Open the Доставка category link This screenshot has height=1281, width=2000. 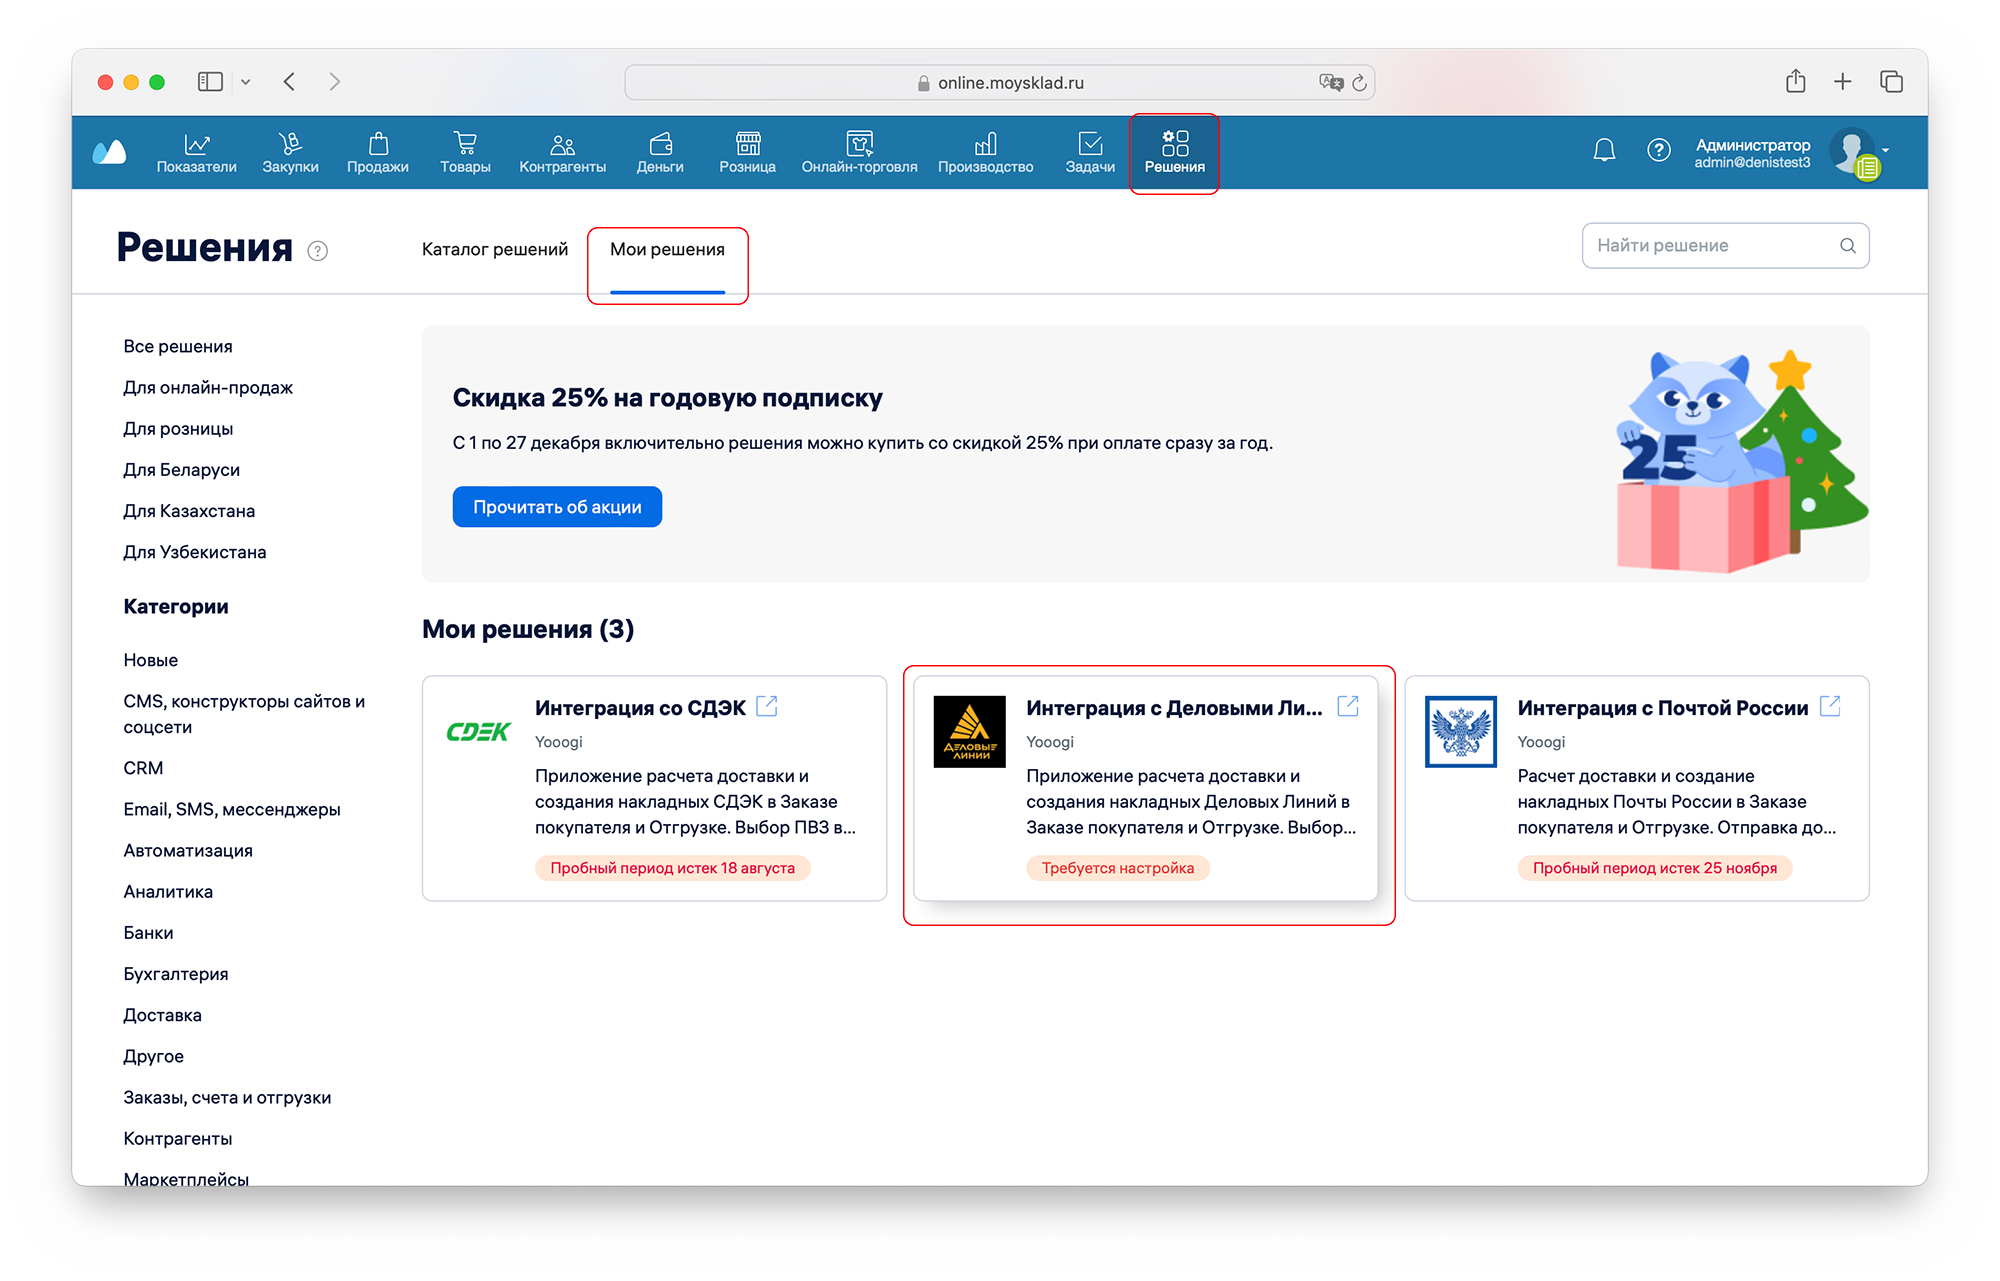162,1015
